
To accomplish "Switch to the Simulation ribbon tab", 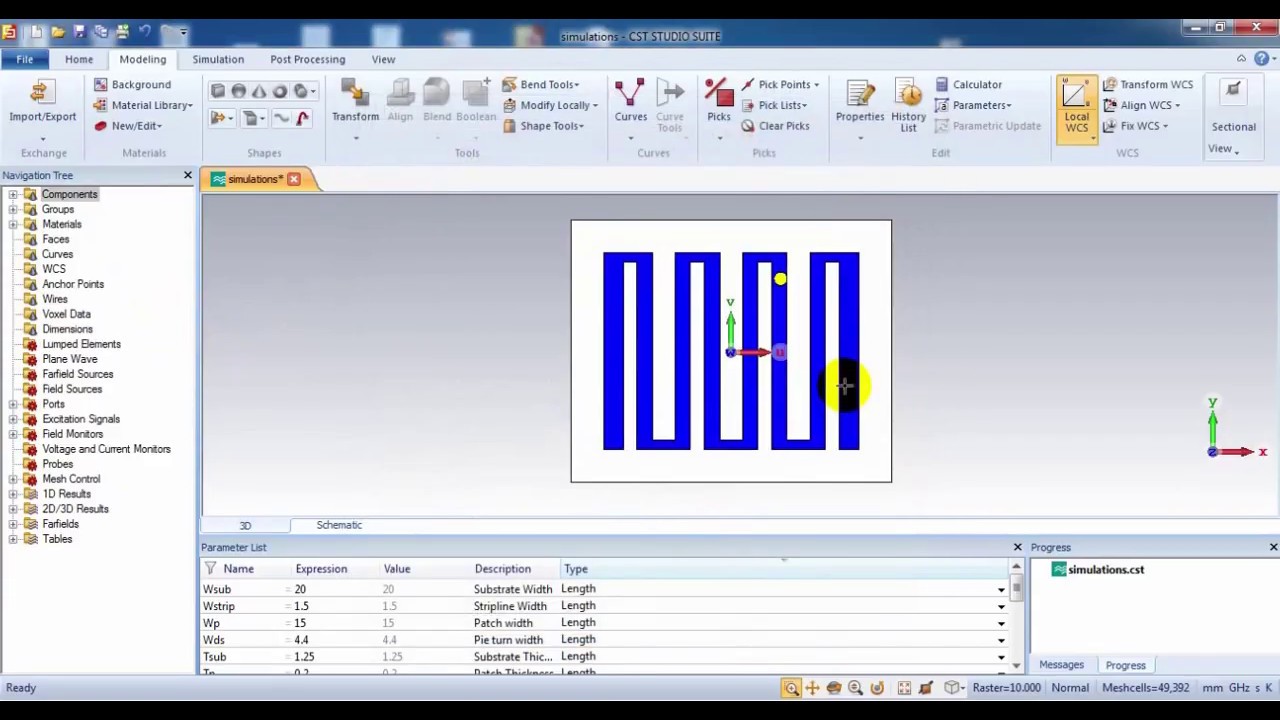I will coord(218,59).
